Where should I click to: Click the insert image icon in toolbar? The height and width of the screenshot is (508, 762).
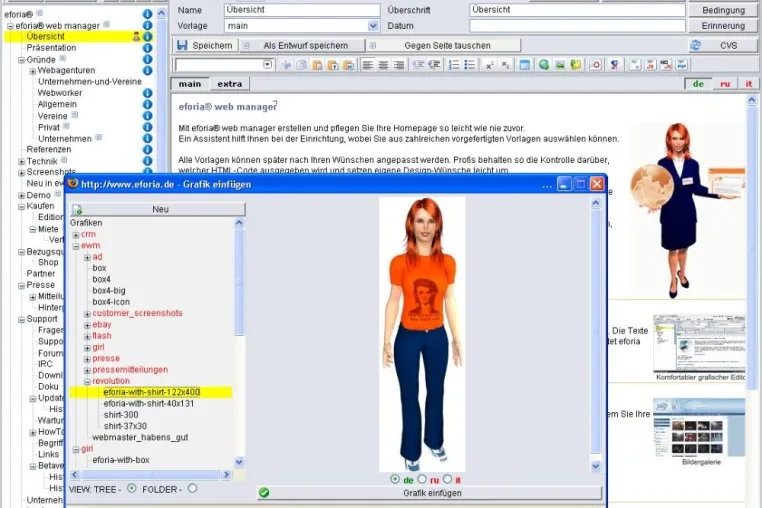(560, 65)
